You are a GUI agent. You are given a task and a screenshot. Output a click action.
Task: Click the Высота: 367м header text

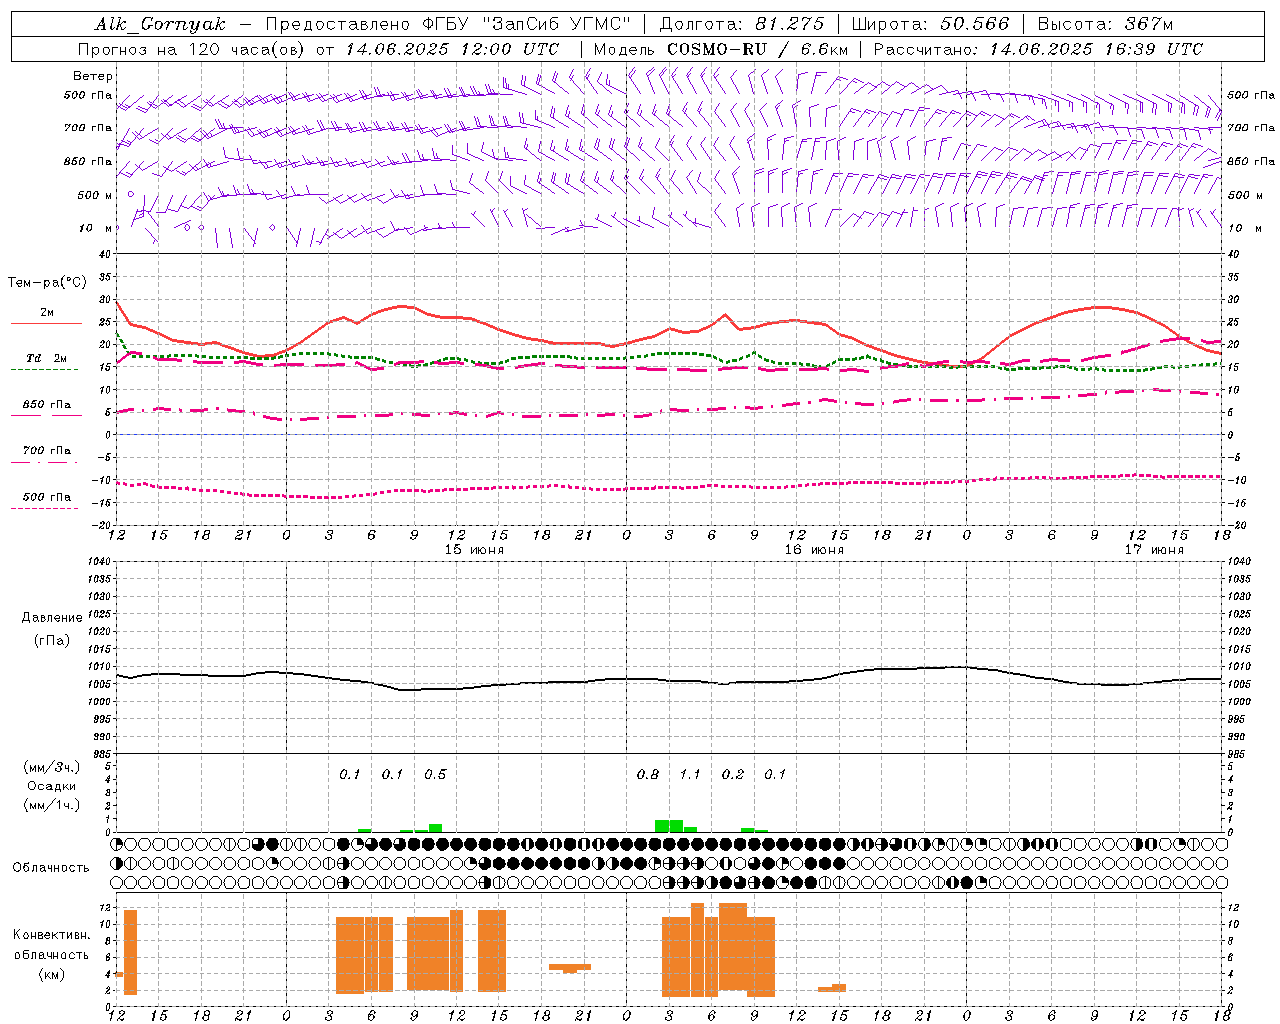(1105, 24)
